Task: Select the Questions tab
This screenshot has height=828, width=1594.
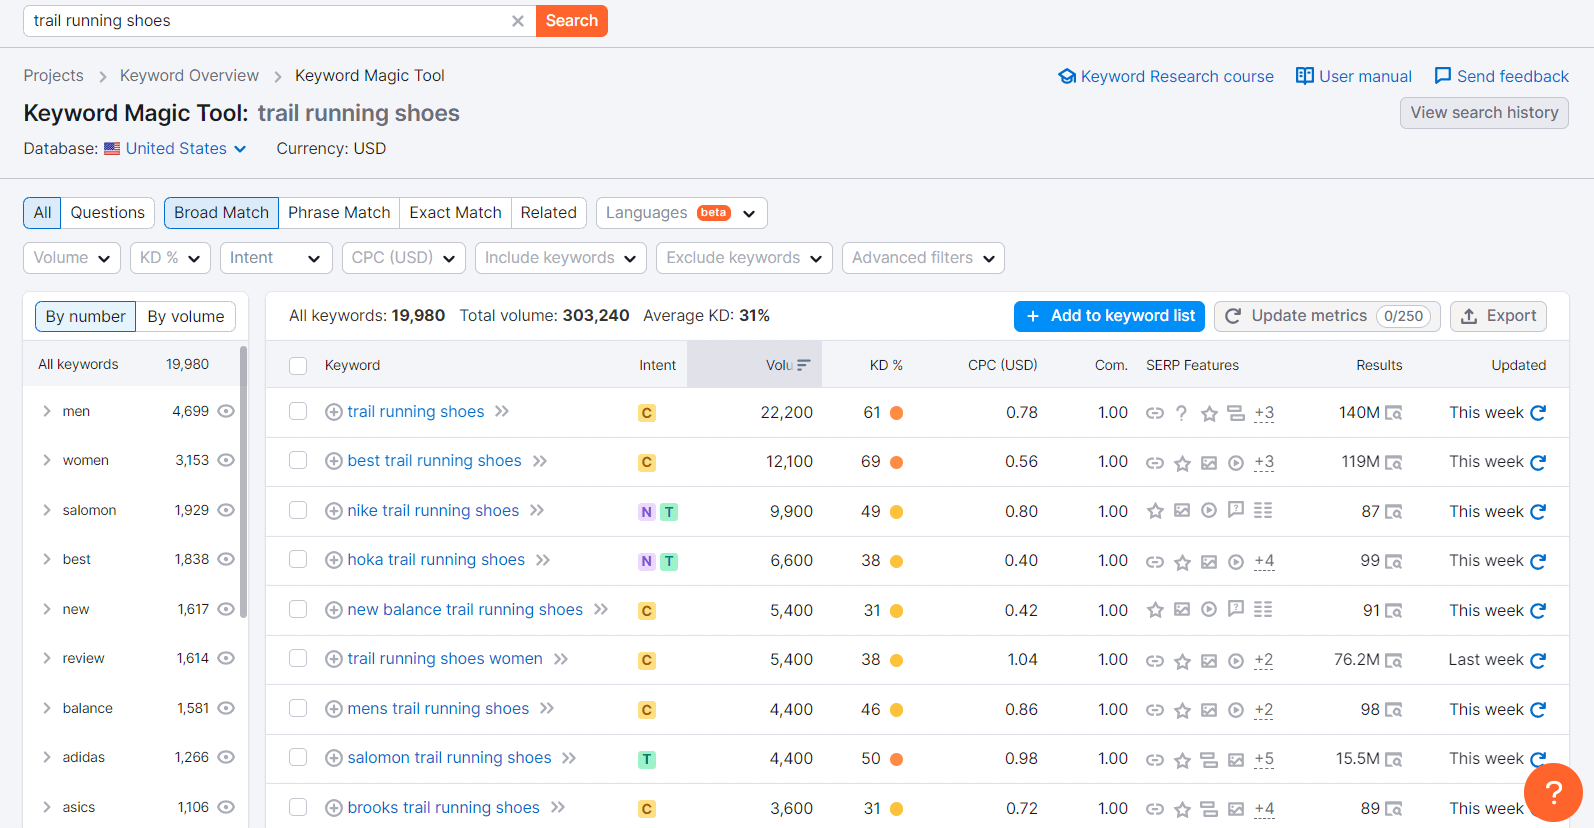Action: (x=108, y=213)
